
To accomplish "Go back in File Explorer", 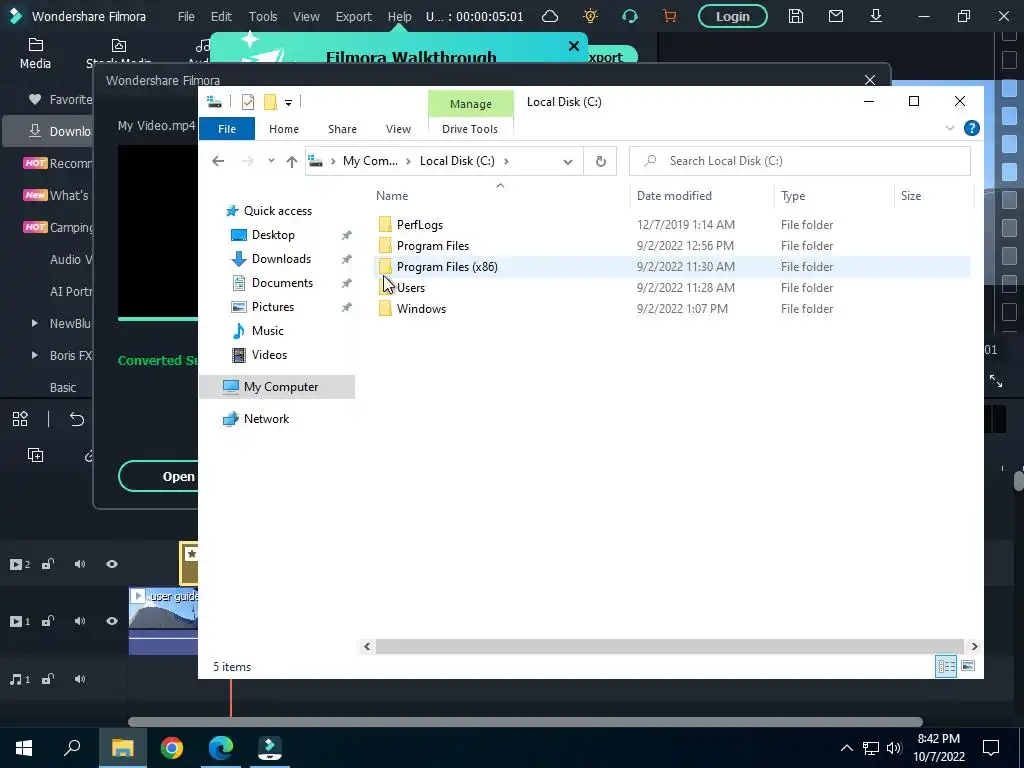I will [218, 161].
